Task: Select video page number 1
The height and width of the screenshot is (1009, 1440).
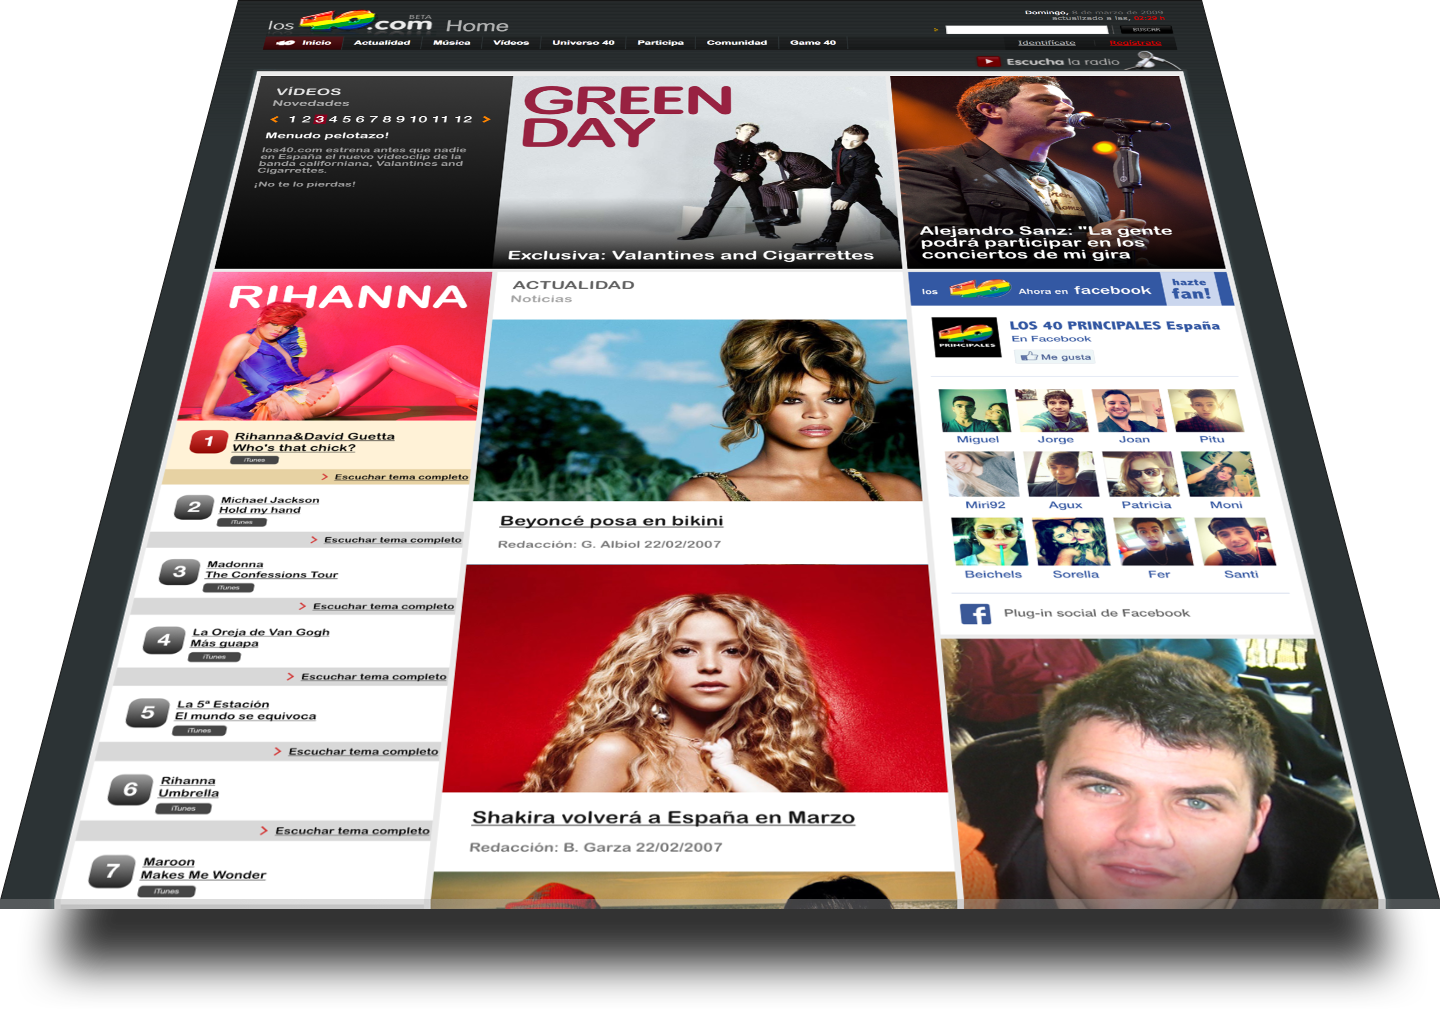Action: tap(293, 119)
